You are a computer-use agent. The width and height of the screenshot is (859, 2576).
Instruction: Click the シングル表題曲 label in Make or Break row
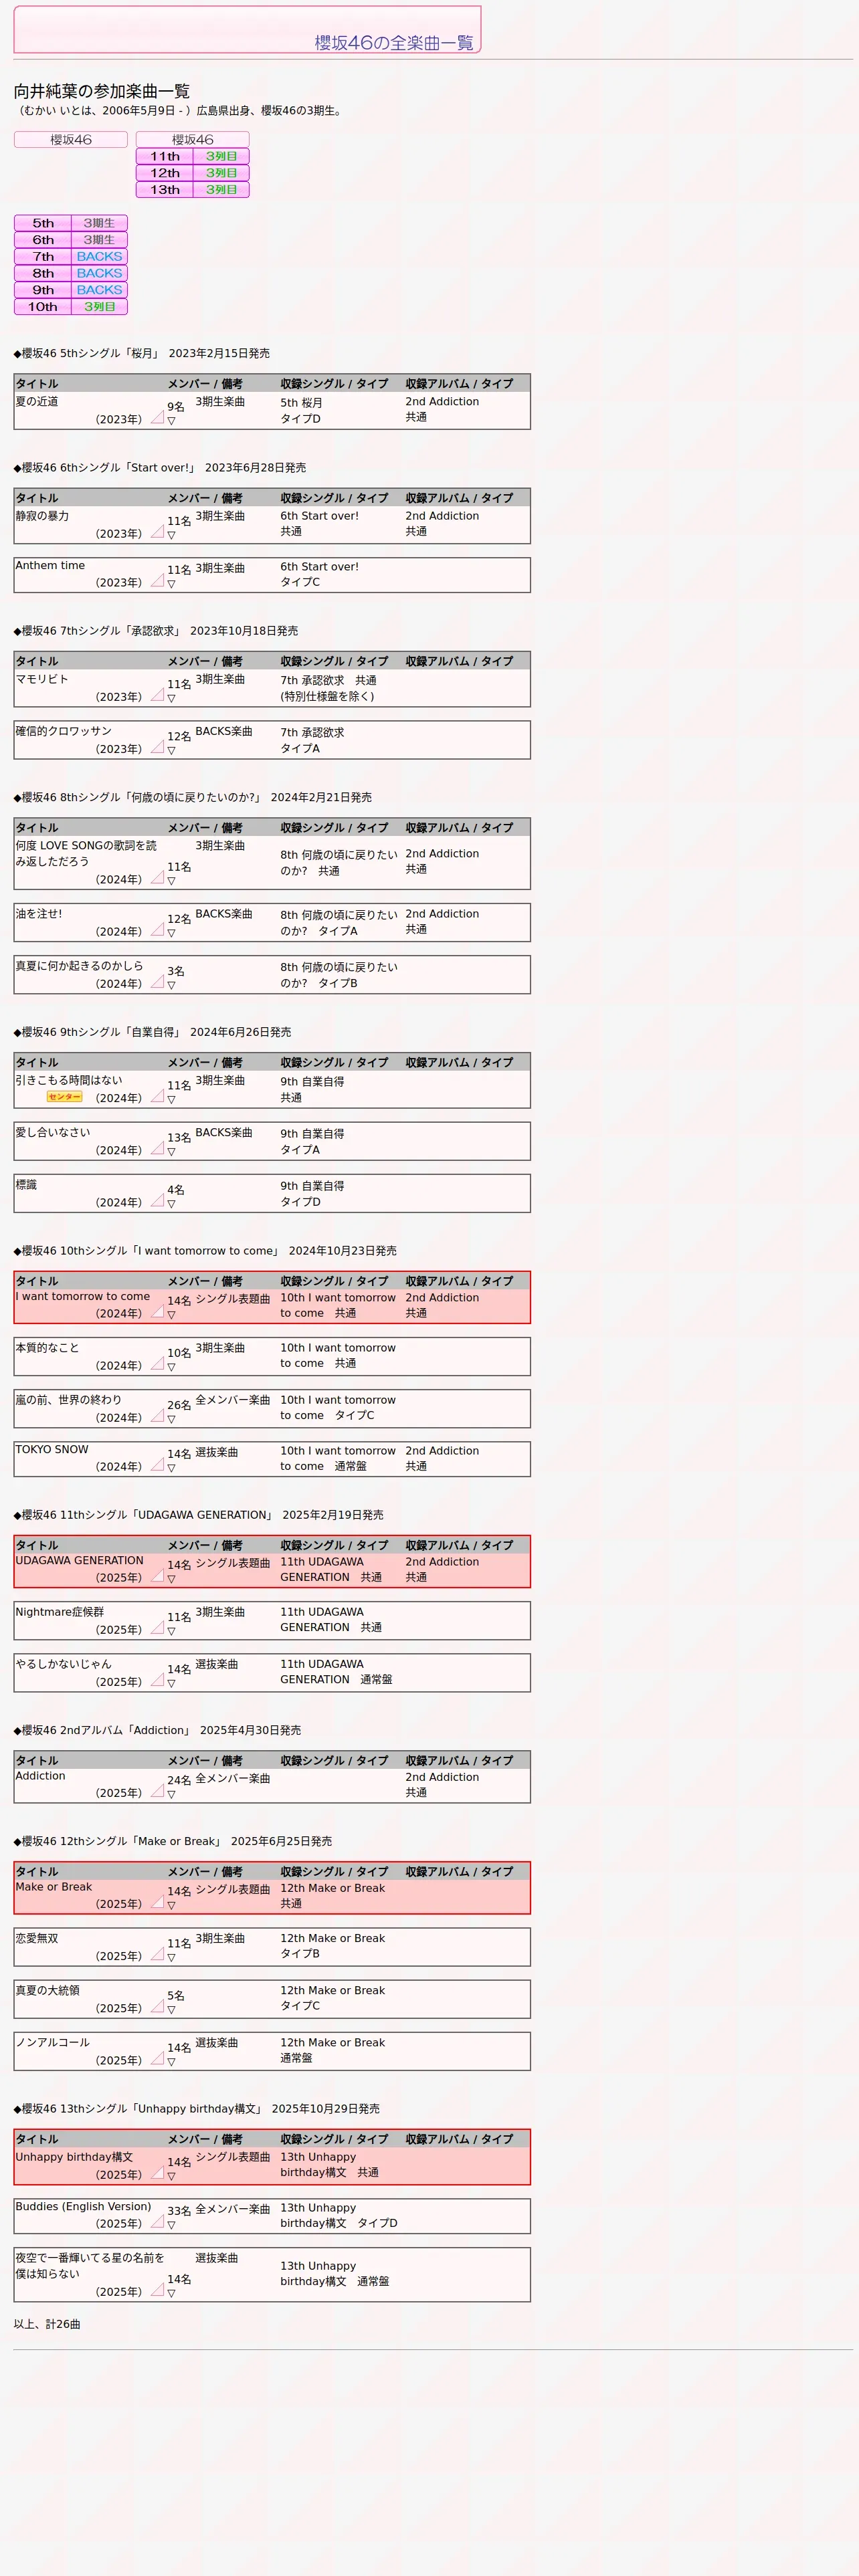(233, 1889)
